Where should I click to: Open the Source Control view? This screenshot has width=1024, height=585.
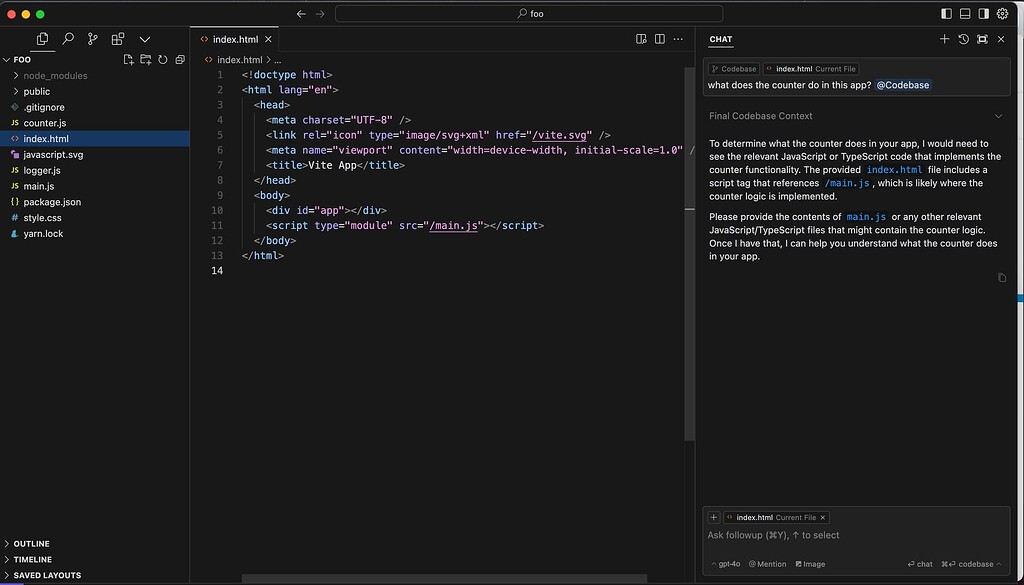[x=92, y=37]
